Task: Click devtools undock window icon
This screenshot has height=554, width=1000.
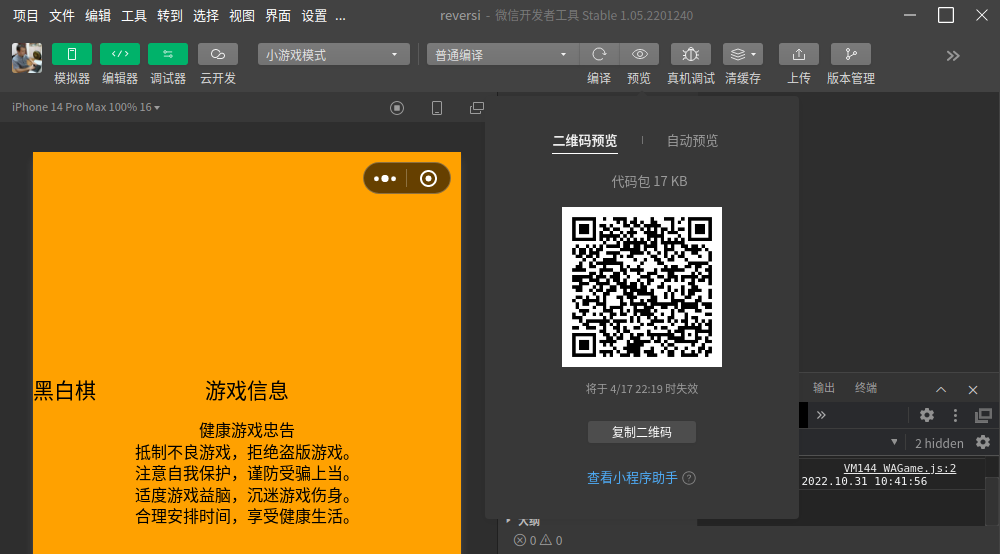Action: 983,416
